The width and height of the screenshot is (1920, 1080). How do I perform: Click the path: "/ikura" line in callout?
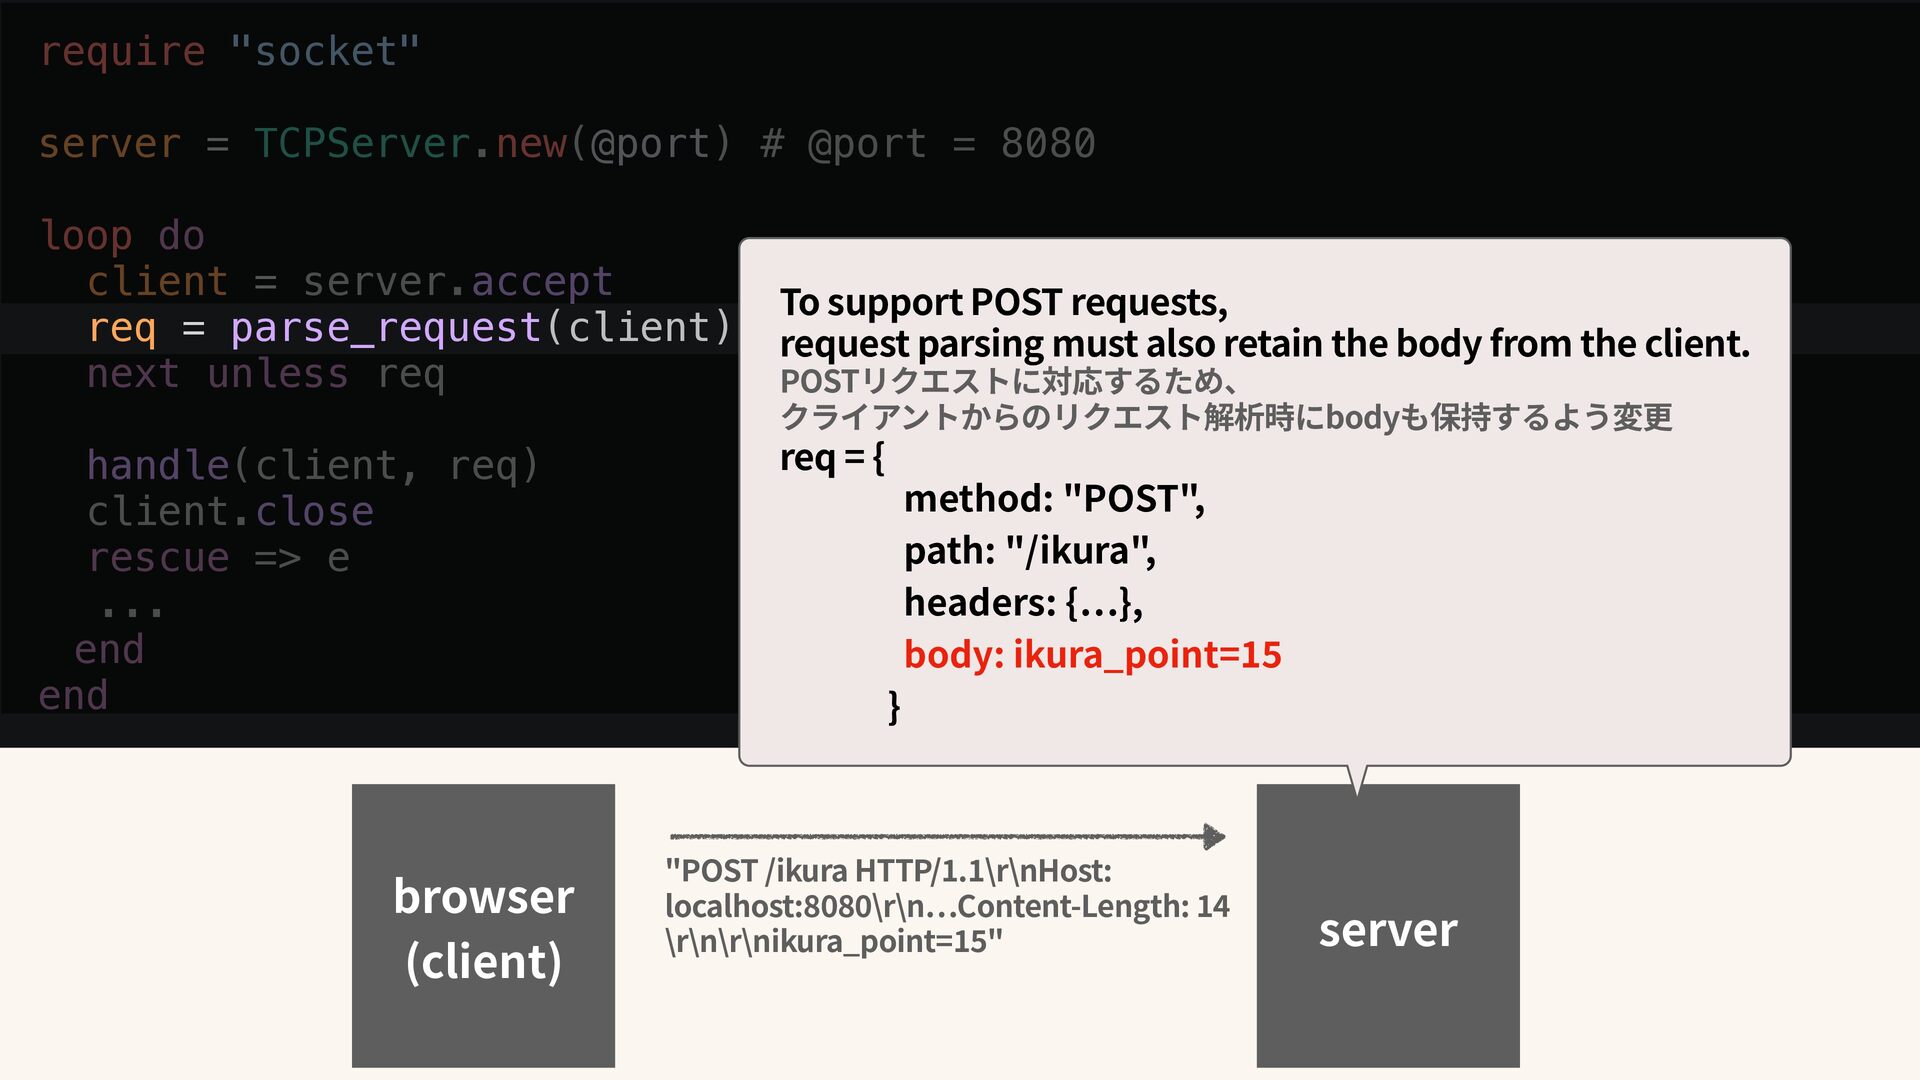(1029, 551)
